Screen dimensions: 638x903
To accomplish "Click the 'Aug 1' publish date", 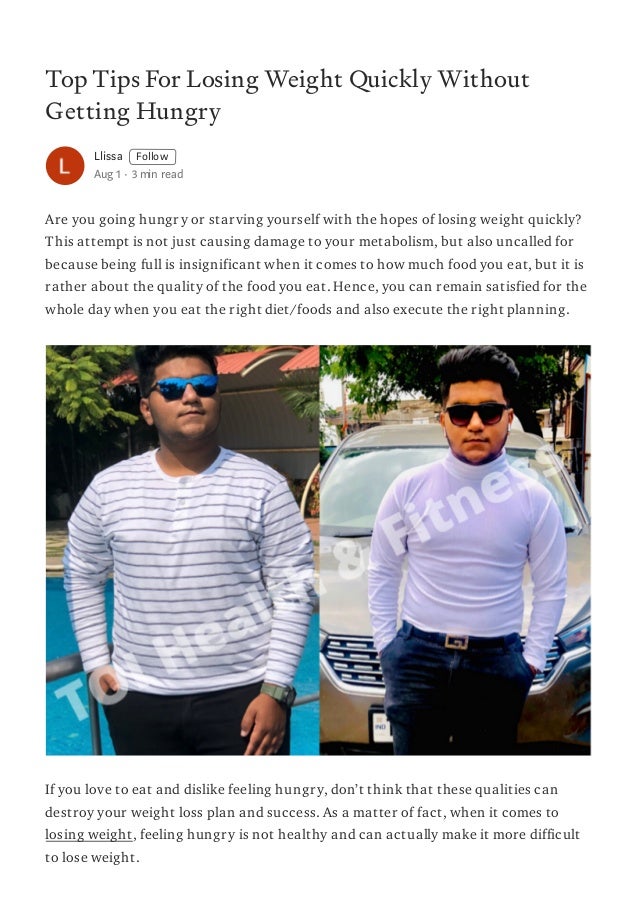I will (x=107, y=174).
